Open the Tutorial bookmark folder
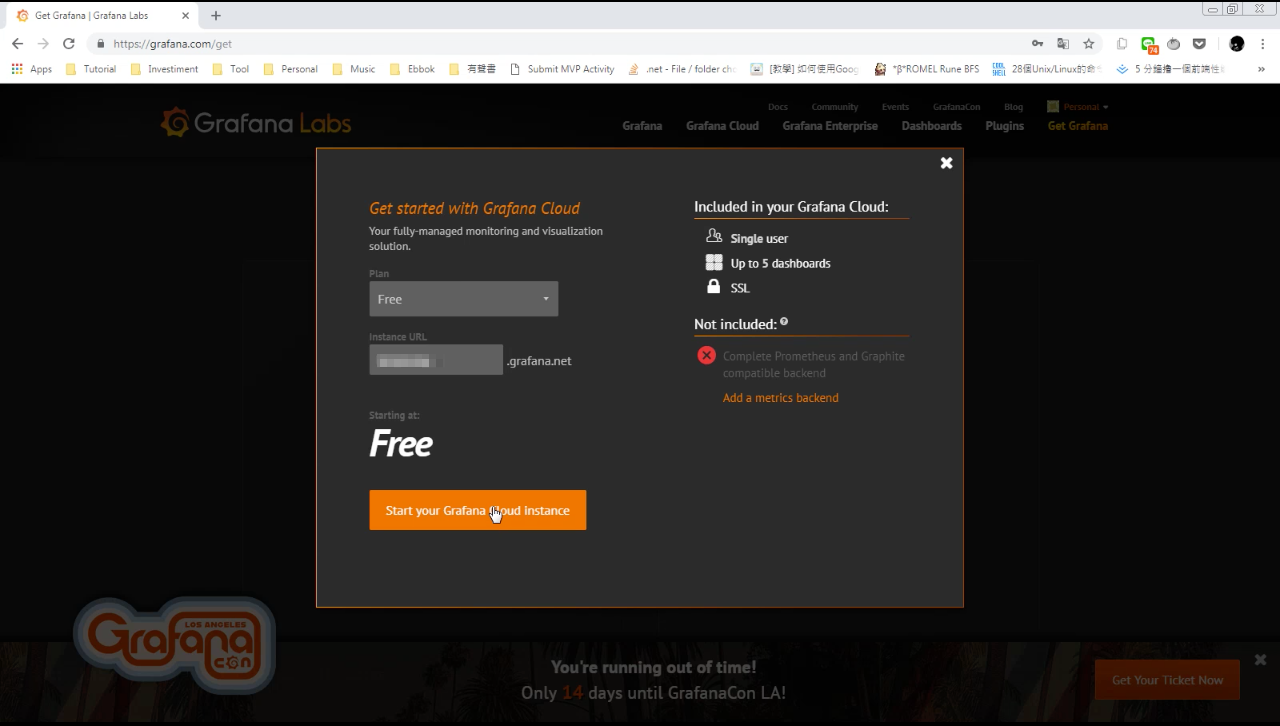The height and width of the screenshot is (726, 1280). 90,69
